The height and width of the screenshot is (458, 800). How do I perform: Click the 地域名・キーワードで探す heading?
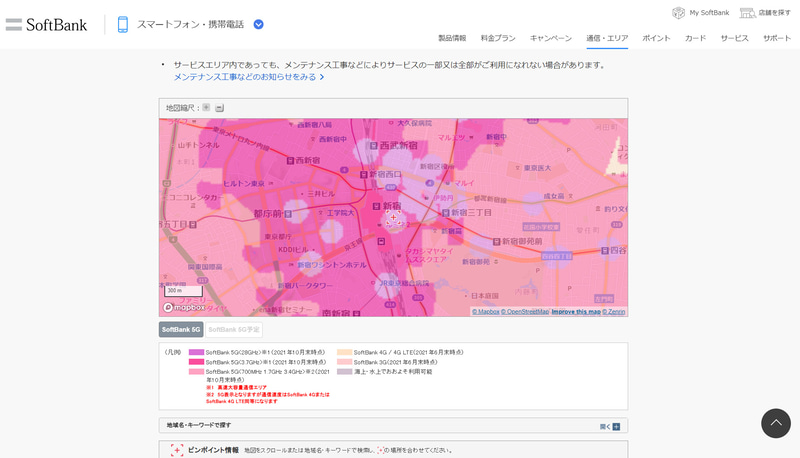pyautogui.click(x=198, y=425)
